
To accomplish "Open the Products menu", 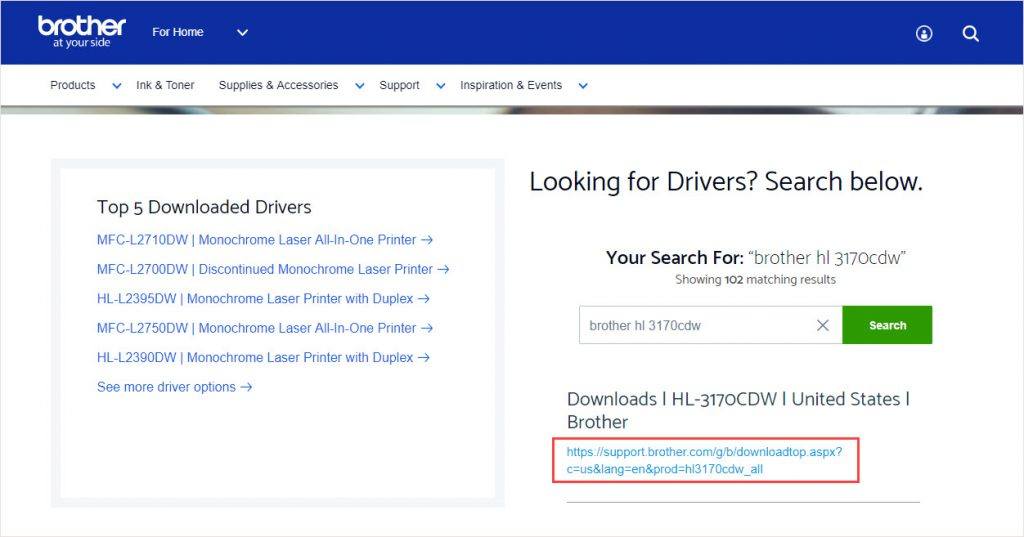I will (x=72, y=85).
